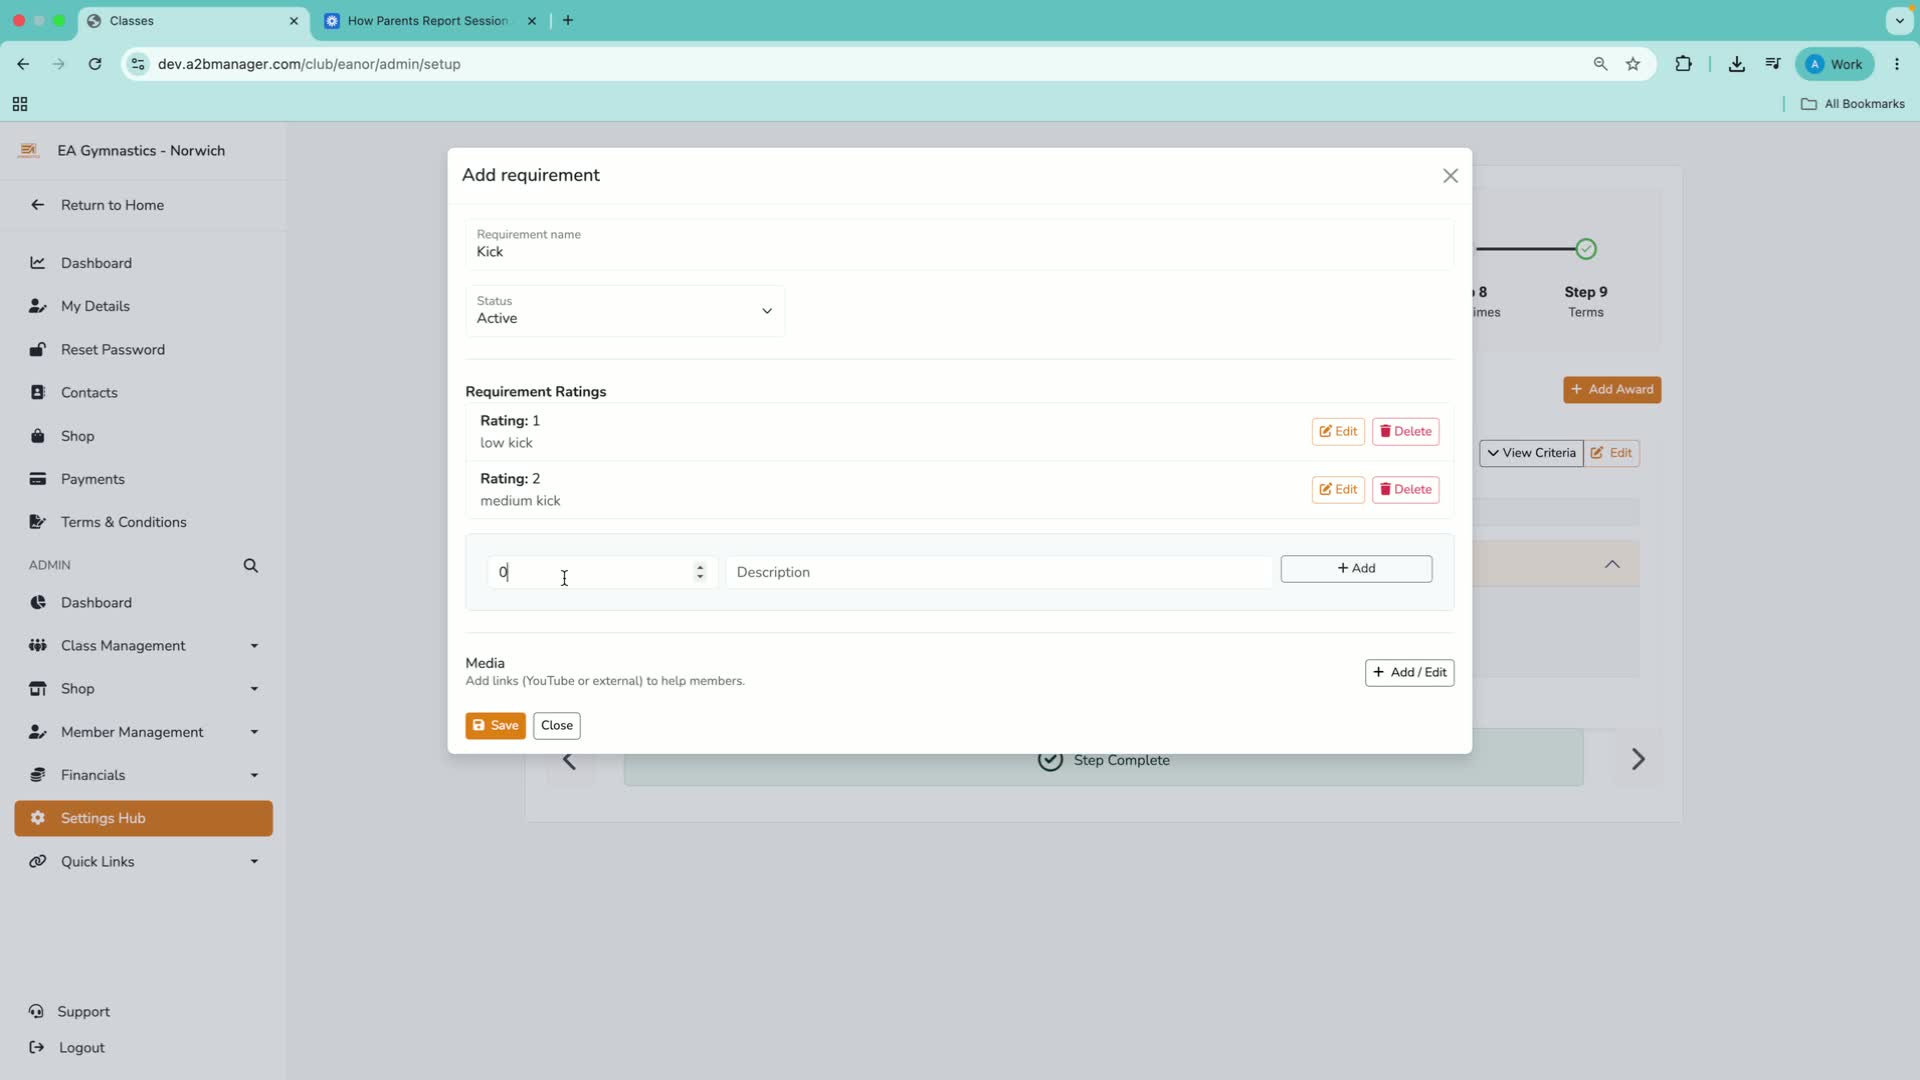Expand the Member Management menu
The width and height of the screenshot is (1920, 1080).
(x=144, y=732)
